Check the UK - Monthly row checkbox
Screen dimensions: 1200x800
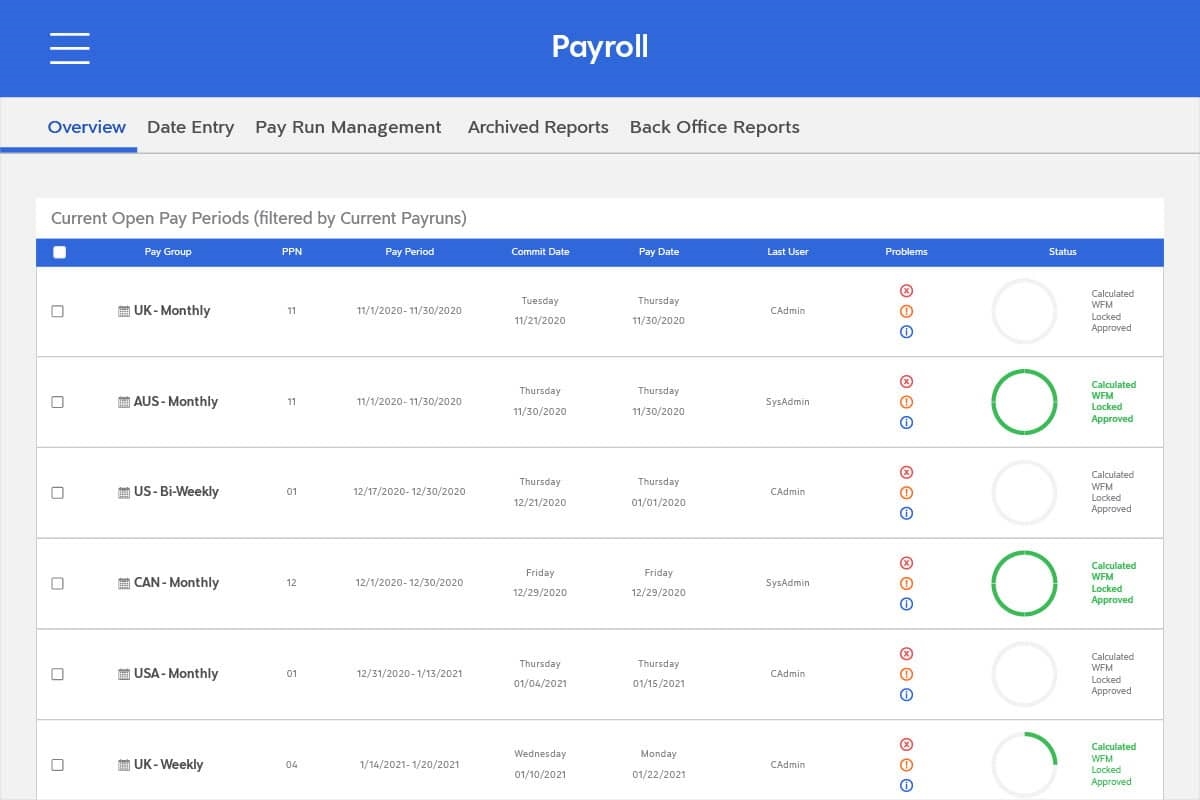[57, 311]
